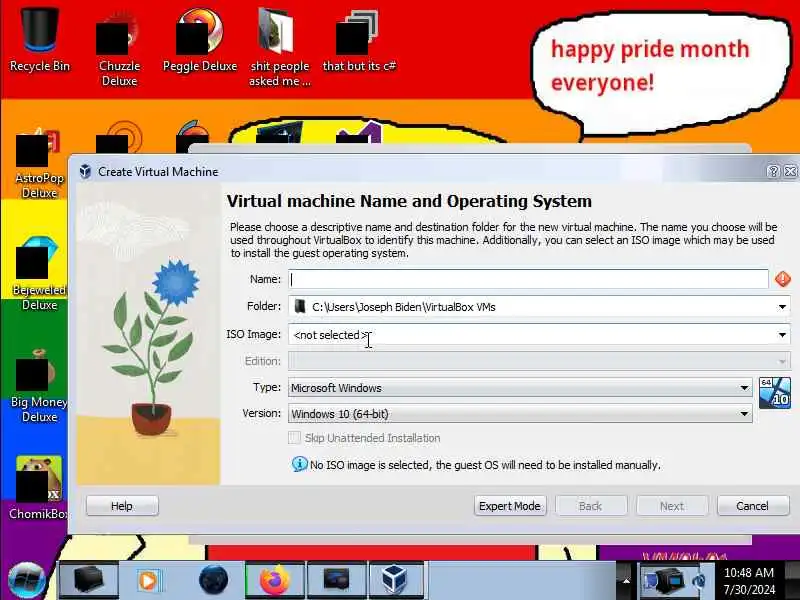This screenshot has width=800, height=600.
Task: Select the AstroPop Deluxe desktop shortcut
Action: pos(39,163)
